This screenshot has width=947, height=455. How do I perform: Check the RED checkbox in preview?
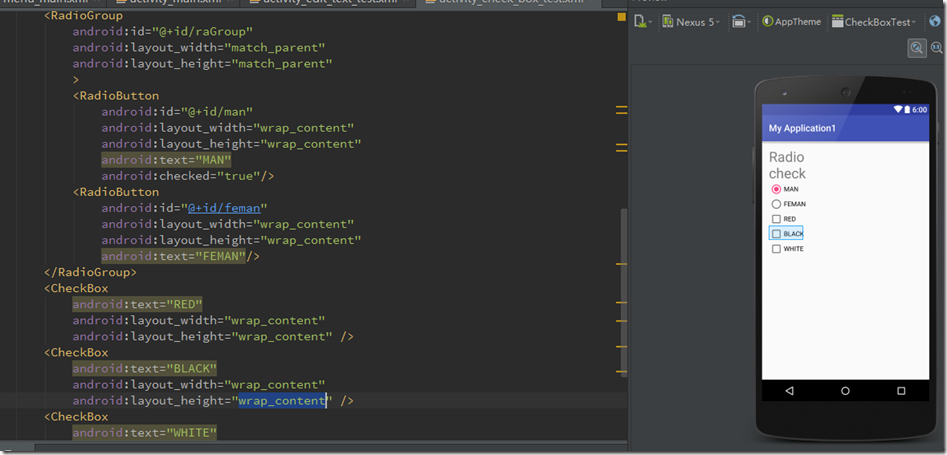tap(776, 219)
